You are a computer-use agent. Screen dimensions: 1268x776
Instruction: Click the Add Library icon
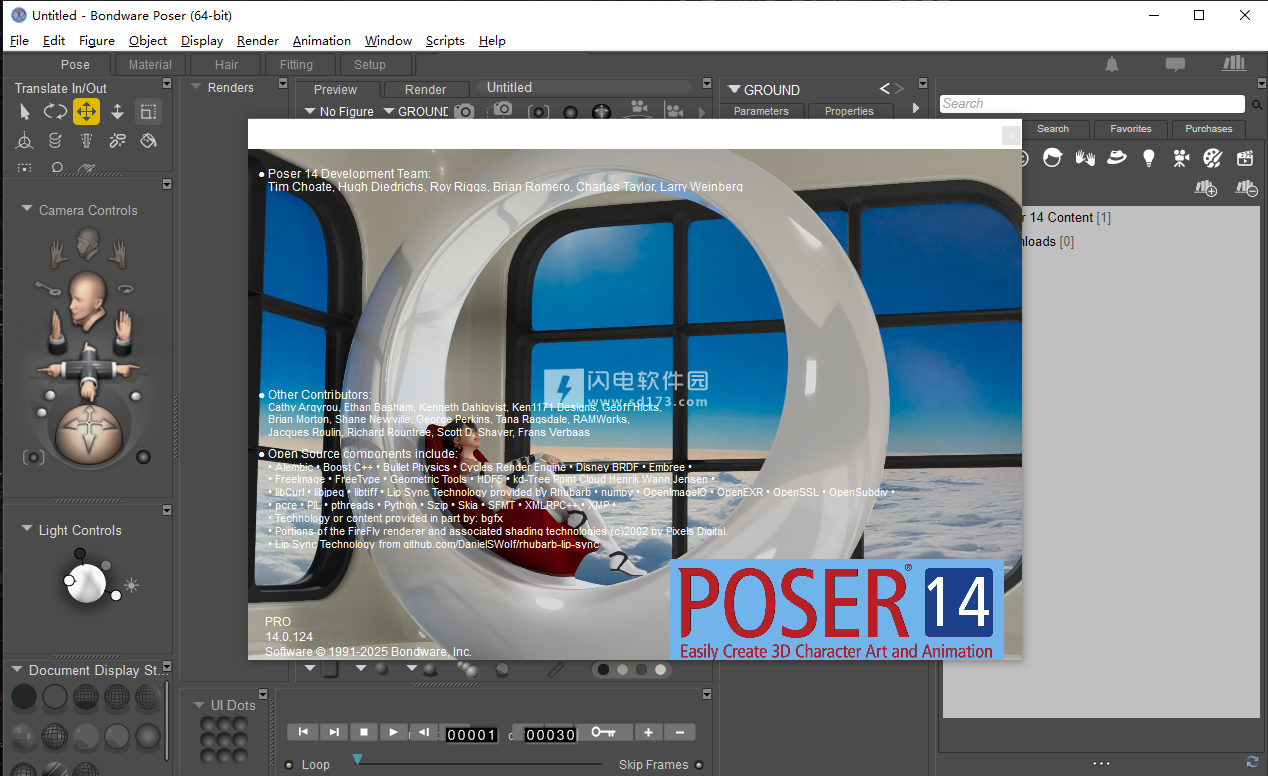pos(1205,188)
